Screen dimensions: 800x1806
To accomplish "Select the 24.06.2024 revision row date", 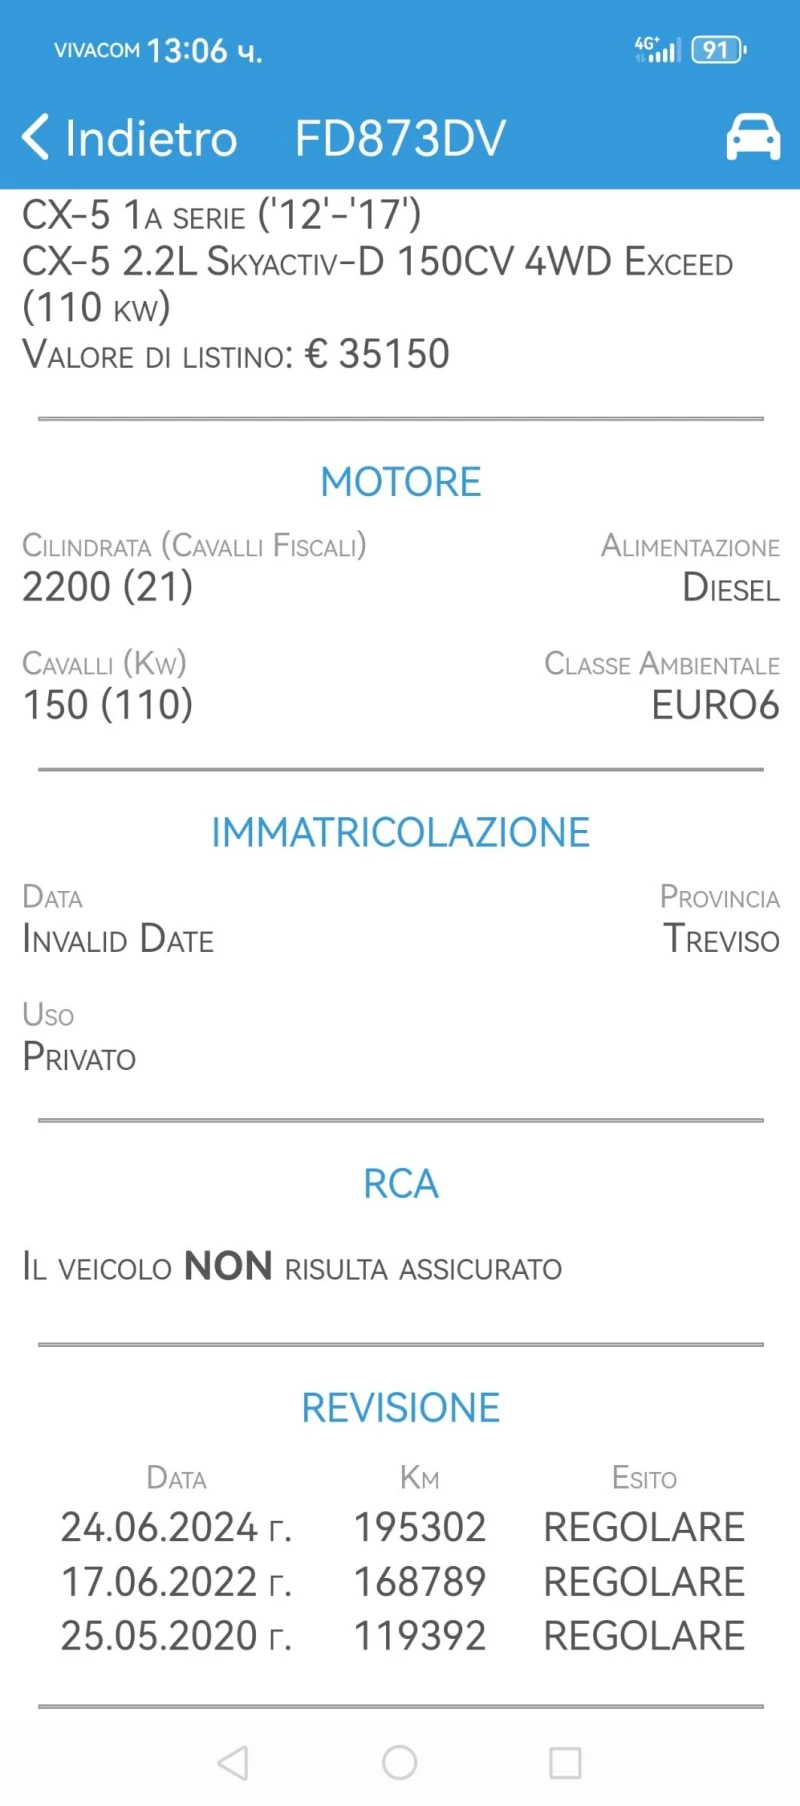I will pyautogui.click(x=175, y=1527).
